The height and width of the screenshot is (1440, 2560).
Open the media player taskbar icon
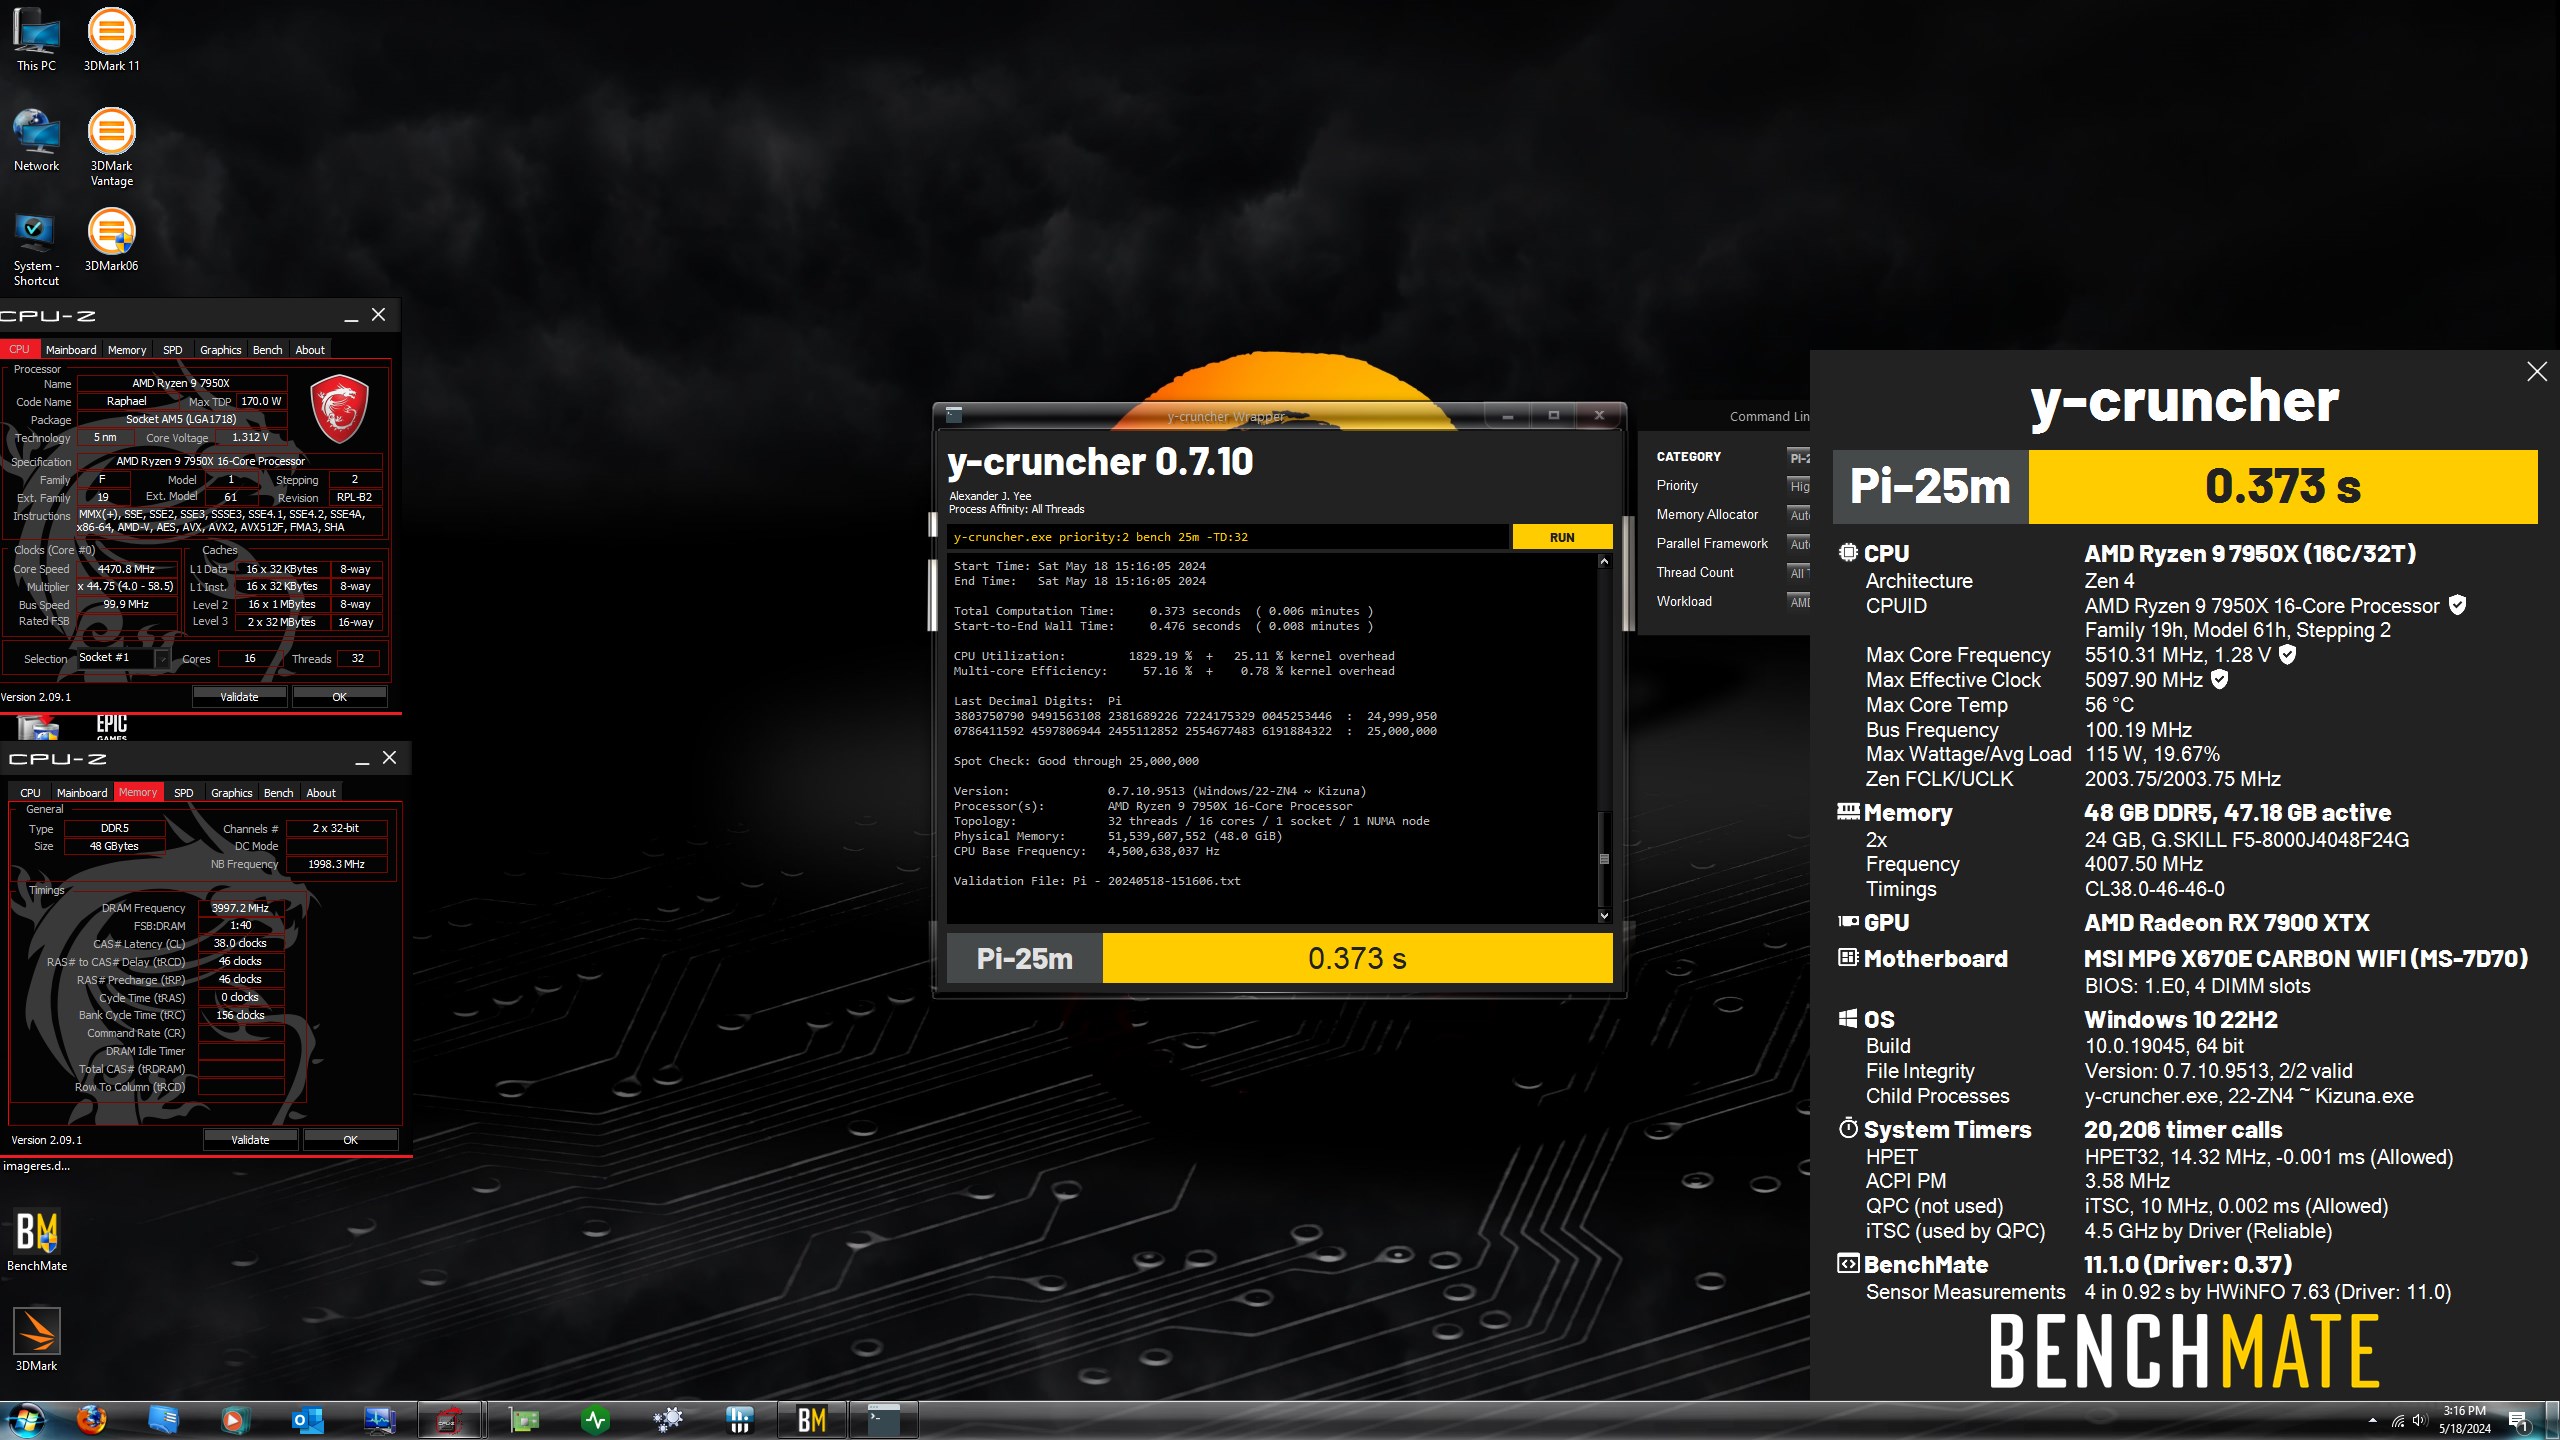click(233, 1420)
